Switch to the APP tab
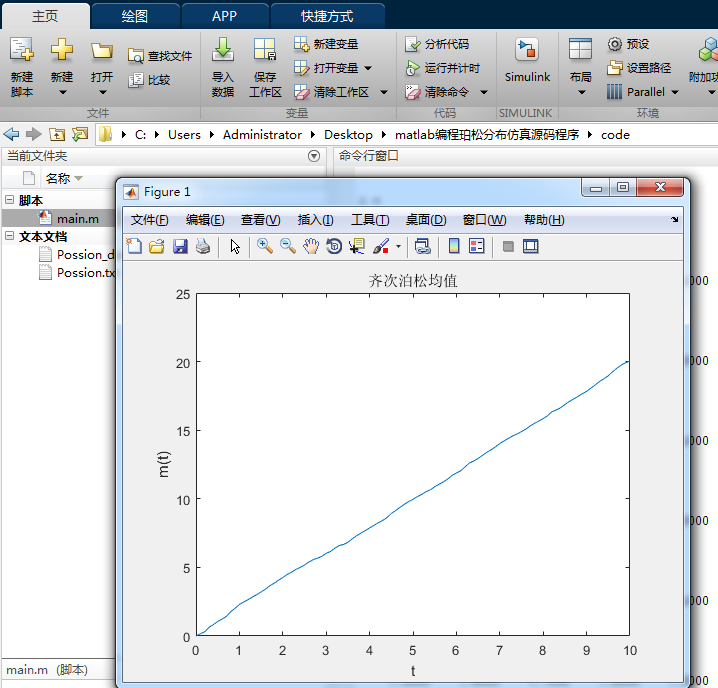 [x=224, y=16]
